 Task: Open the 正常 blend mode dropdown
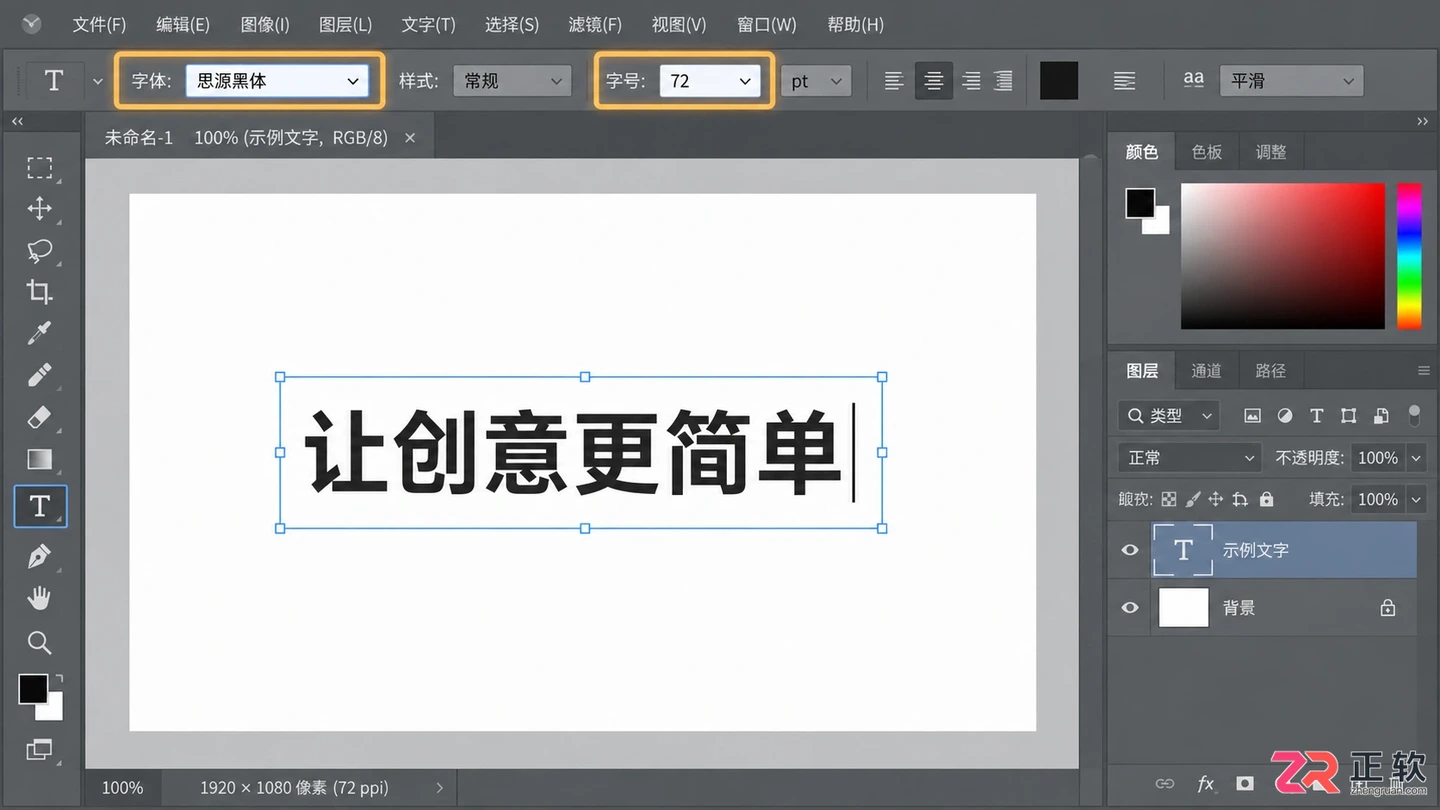coord(1189,457)
